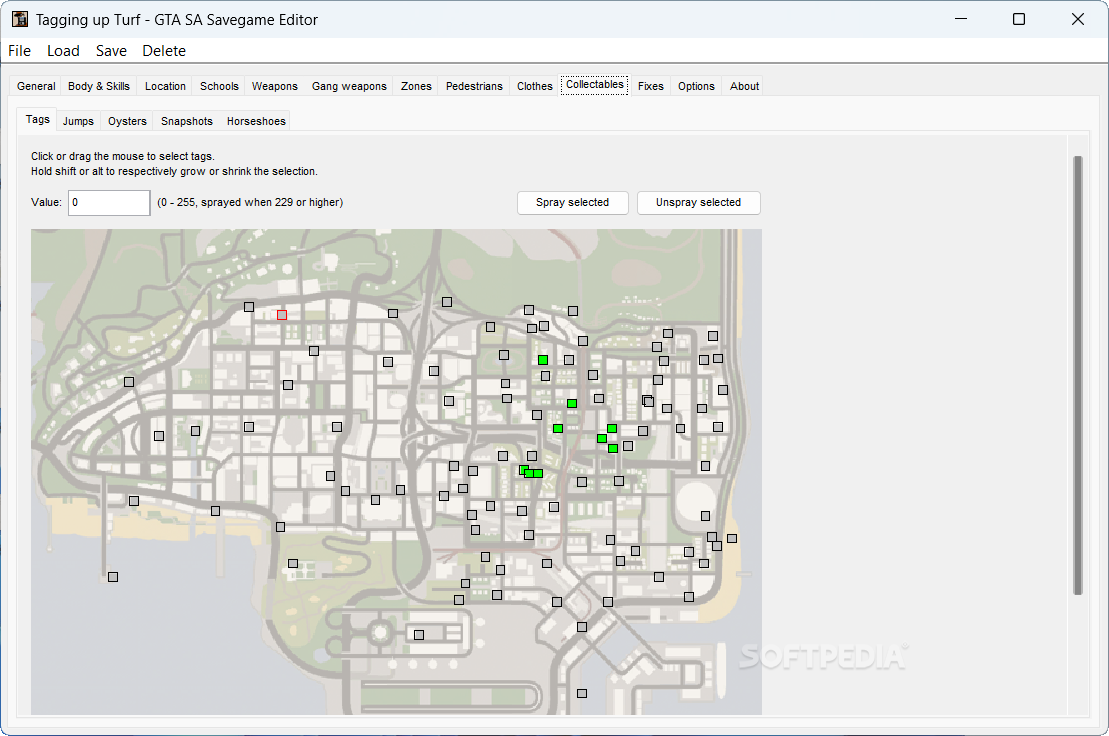Image resolution: width=1109 pixels, height=736 pixels.
Task: Minimize the Savegame Editor window
Action: [960, 19]
